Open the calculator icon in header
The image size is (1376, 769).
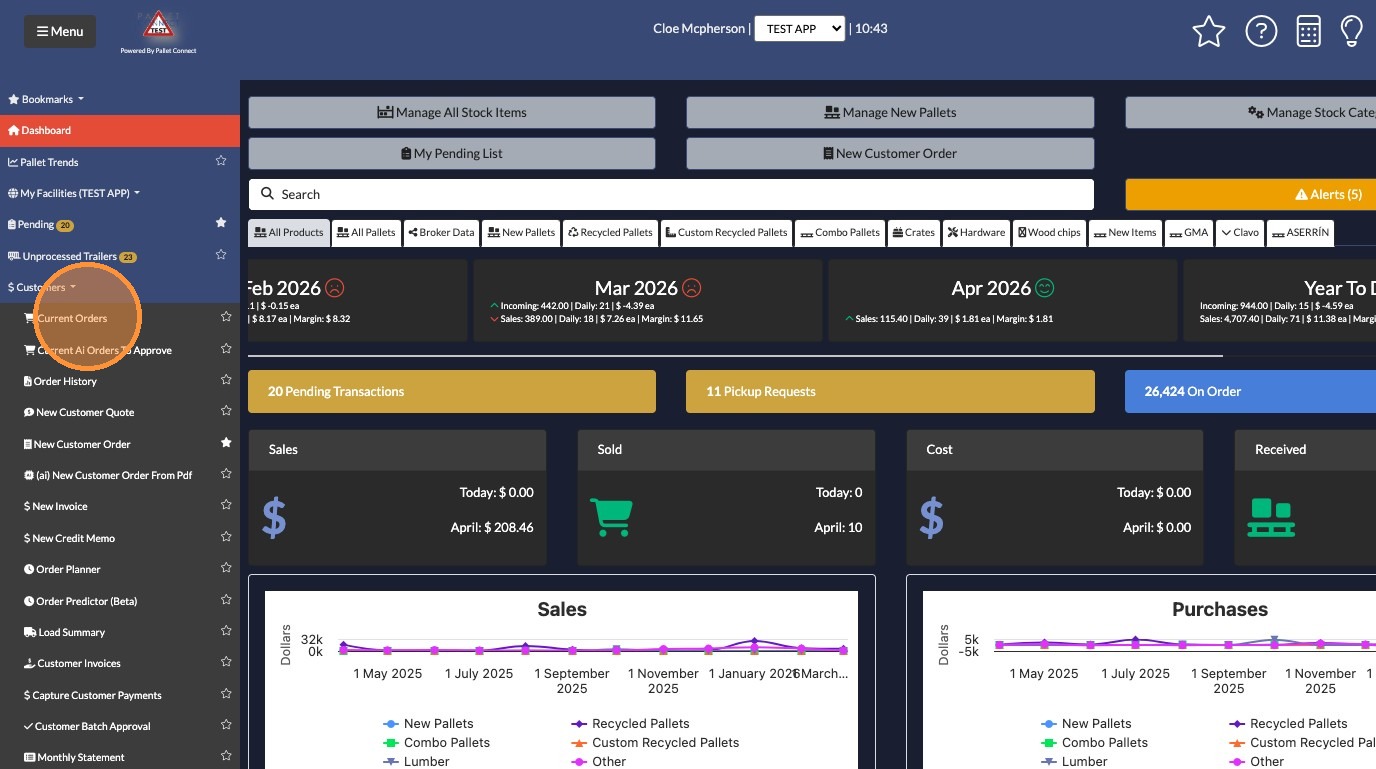click(x=1308, y=31)
